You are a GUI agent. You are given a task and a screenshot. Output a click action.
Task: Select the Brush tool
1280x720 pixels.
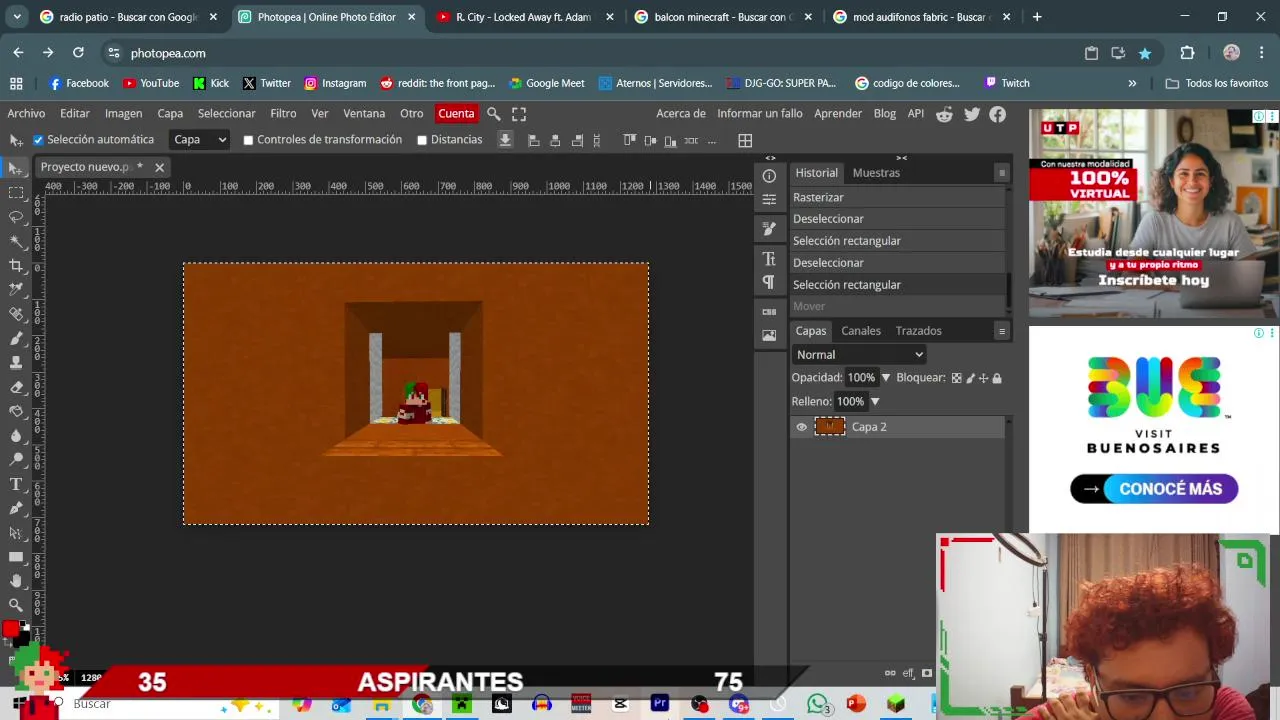tap(16, 338)
